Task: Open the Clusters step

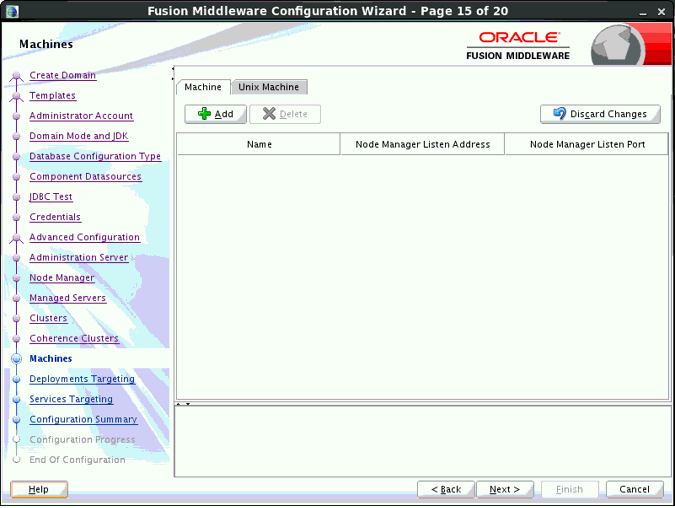Action: (48, 318)
